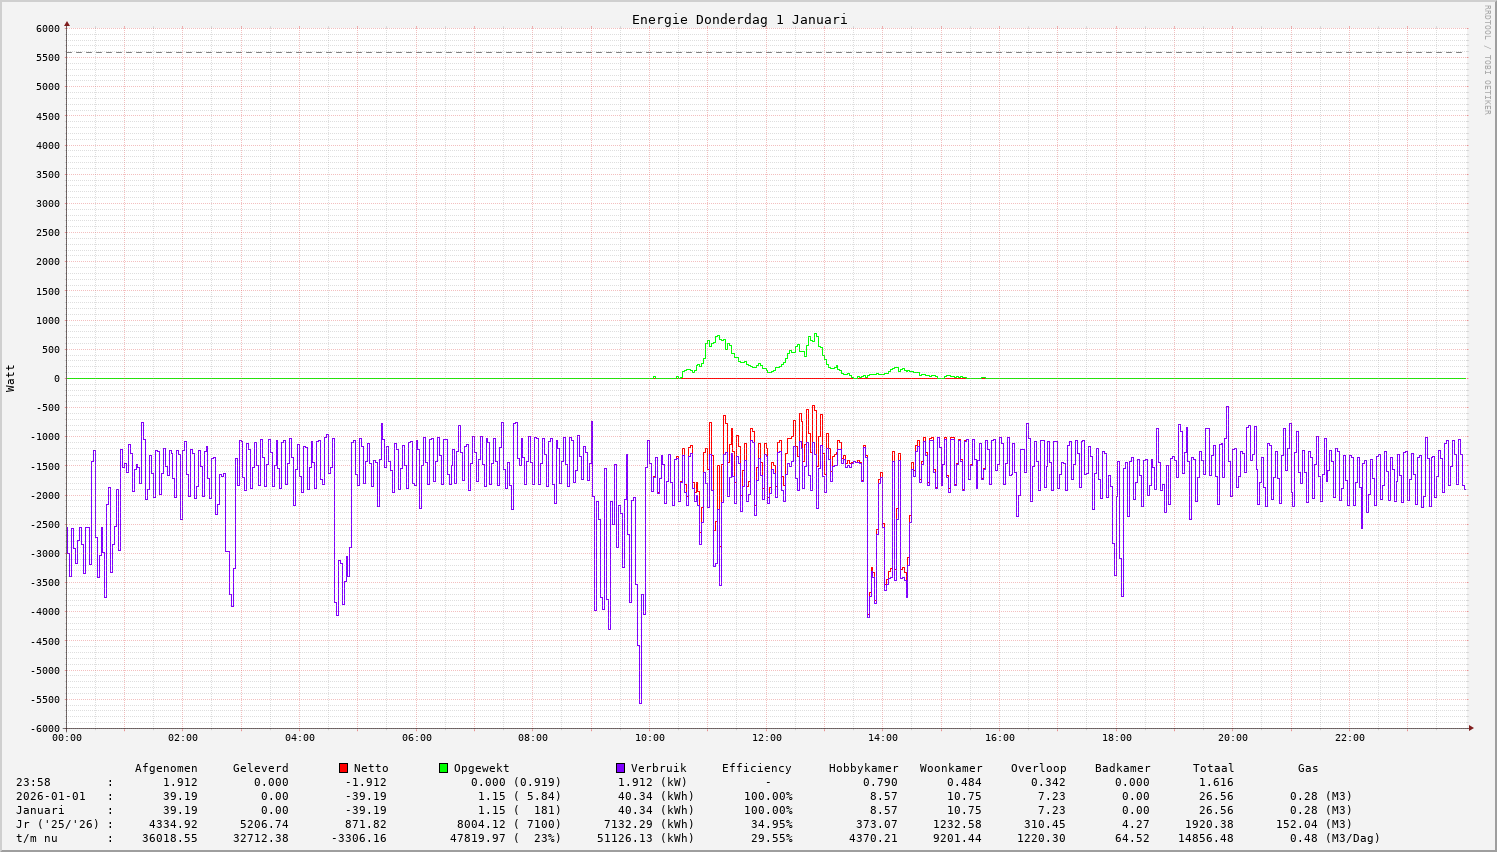Click the Hobbykamer column header
Image resolution: width=1497 pixels, height=852 pixels.
coord(863,769)
